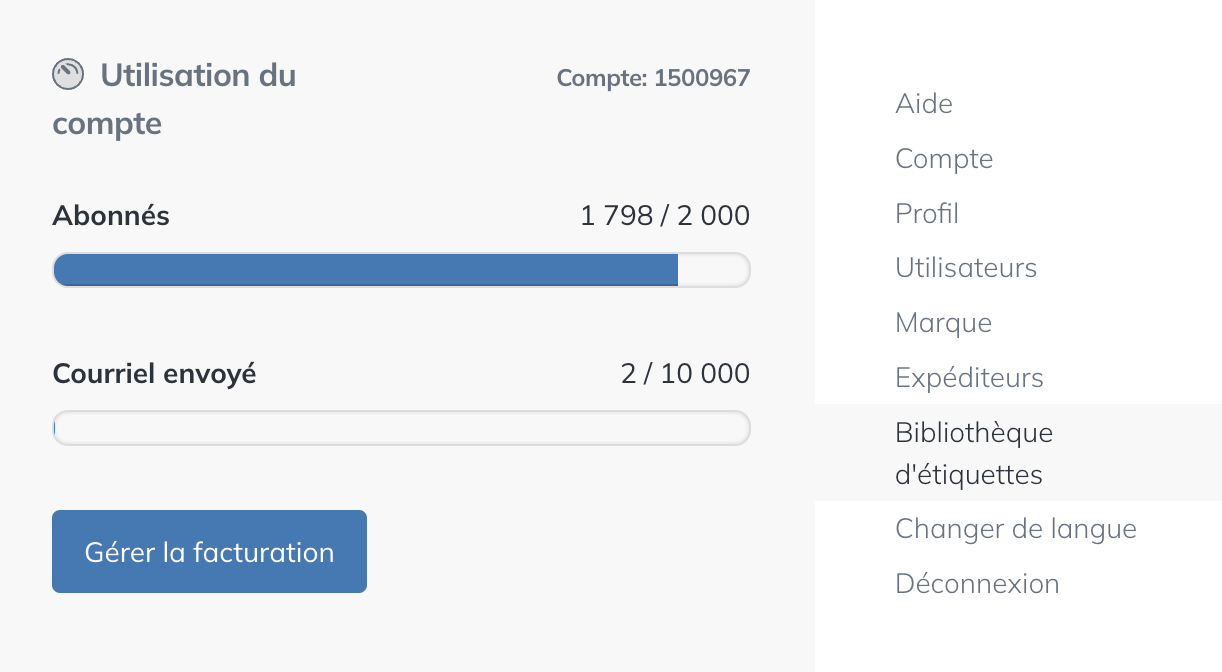1222x672 pixels.
Task: Select Utilisateurs in the menu
Action: click(966, 268)
